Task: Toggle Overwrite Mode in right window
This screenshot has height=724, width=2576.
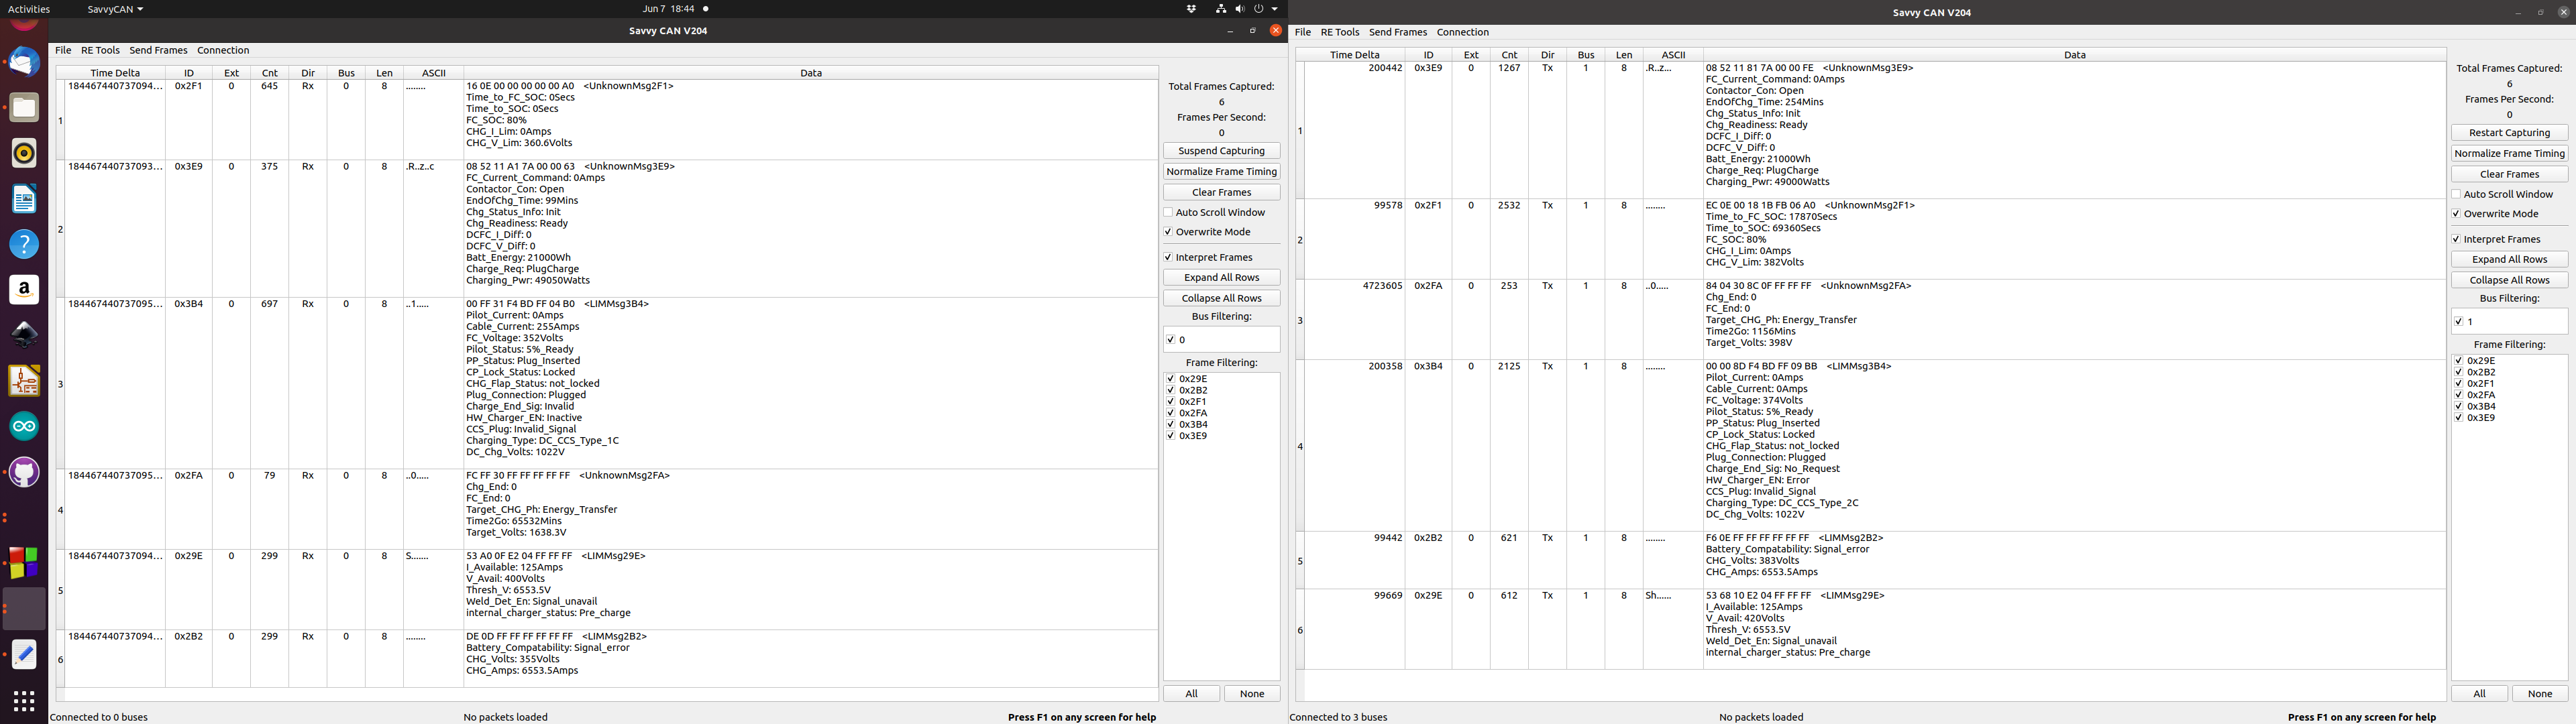Action: coord(2456,214)
